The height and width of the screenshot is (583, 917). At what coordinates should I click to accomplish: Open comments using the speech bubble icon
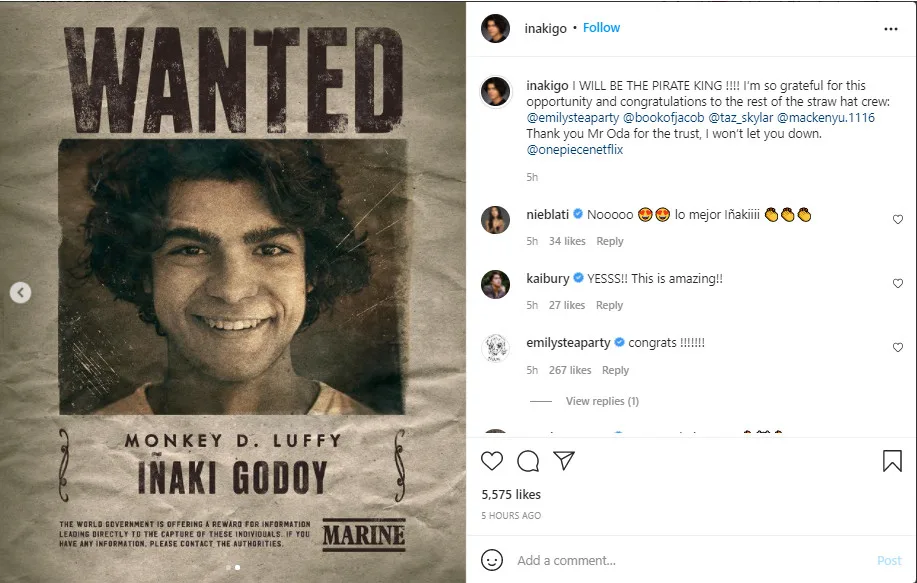(x=528, y=461)
